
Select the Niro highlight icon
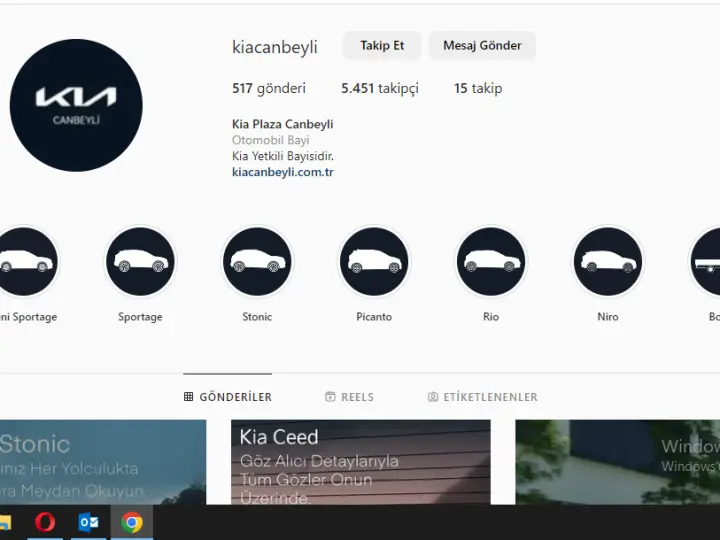tap(608, 262)
